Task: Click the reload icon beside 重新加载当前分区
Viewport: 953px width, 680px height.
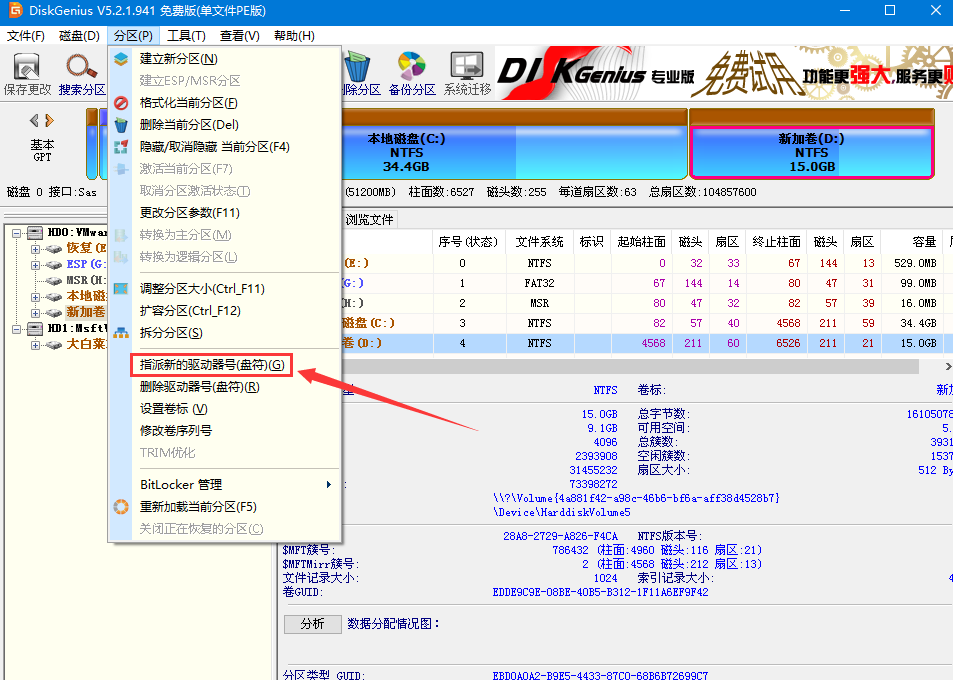Action: (121, 507)
